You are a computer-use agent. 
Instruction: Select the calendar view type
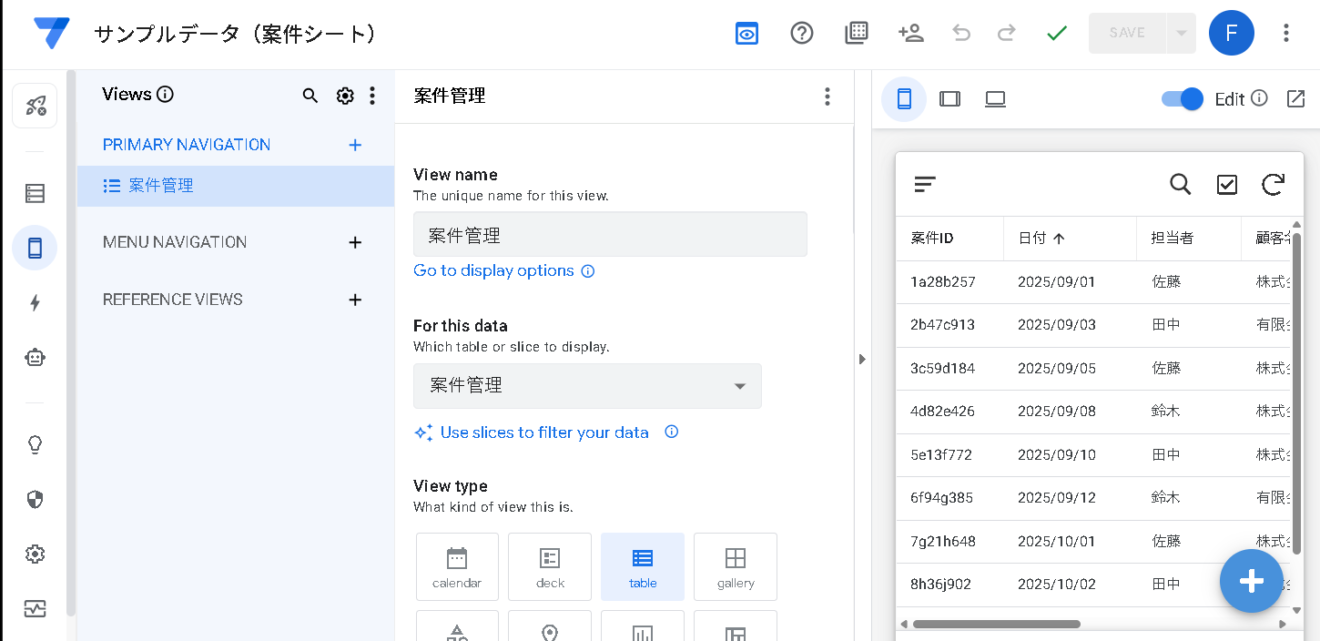click(457, 566)
